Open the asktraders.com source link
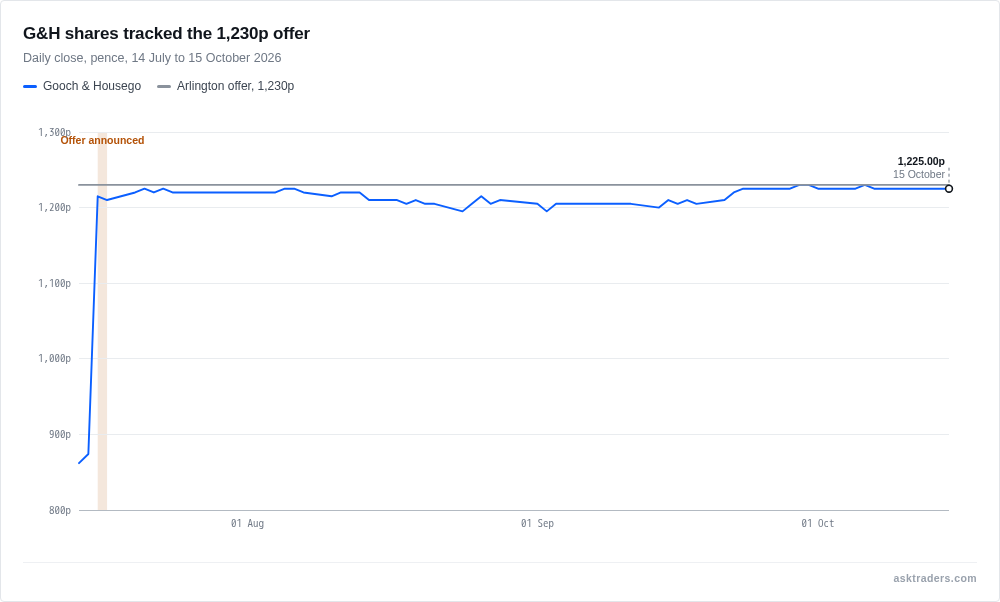 click(x=934, y=578)
